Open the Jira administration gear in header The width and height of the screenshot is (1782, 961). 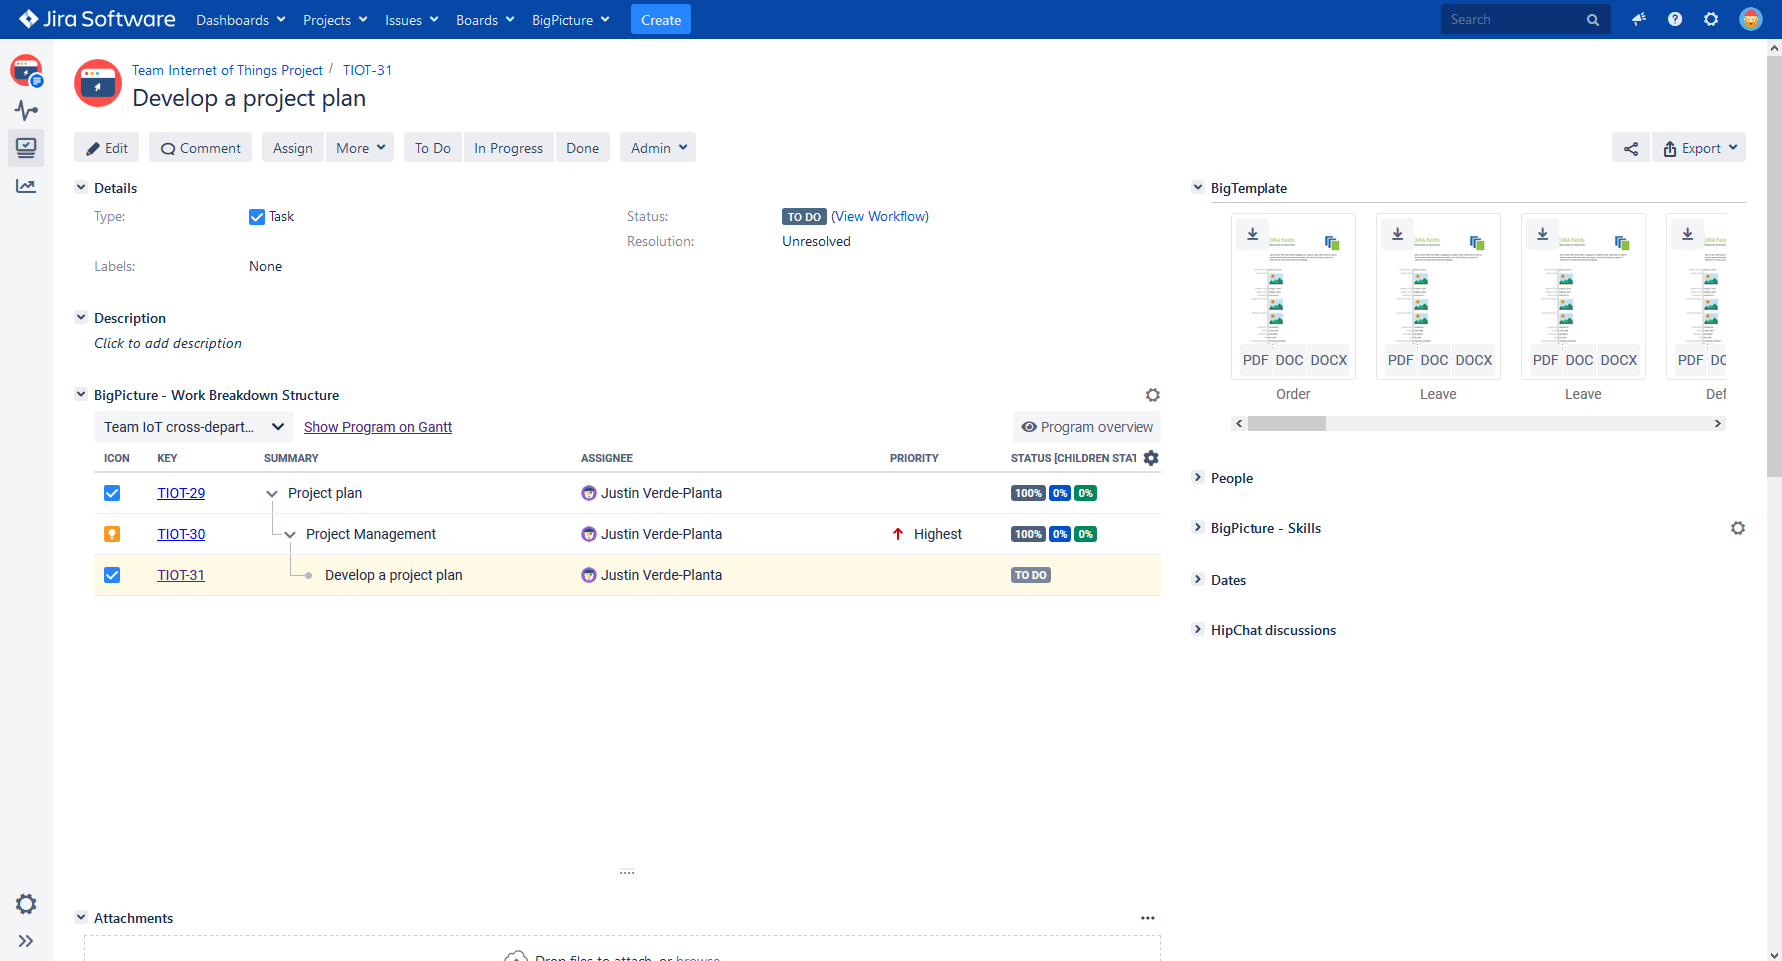click(1711, 19)
